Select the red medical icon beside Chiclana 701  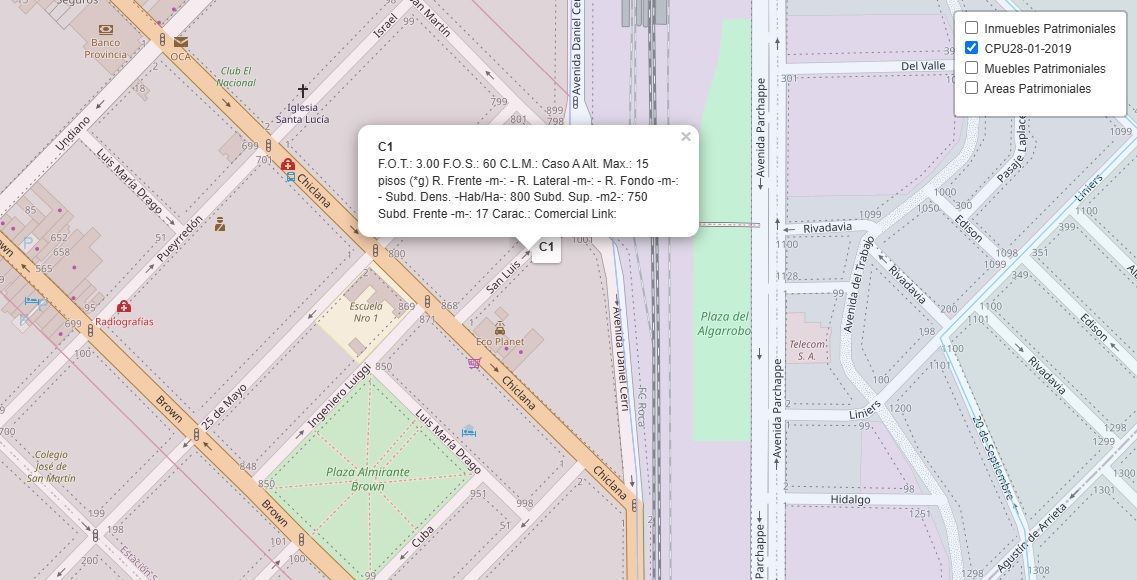click(x=287, y=164)
